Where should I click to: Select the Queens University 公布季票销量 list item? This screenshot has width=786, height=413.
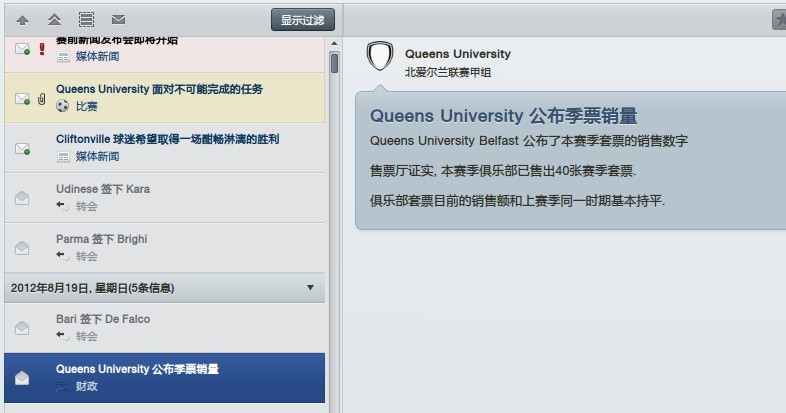coord(164,378)
